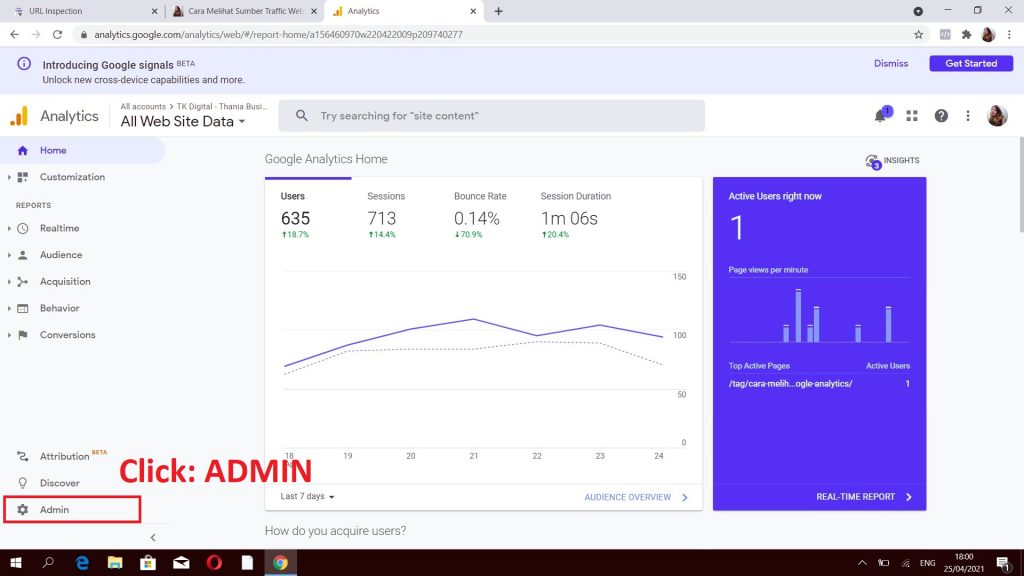1024x576 pixels.
Task: Open the Home sidebar item
Action: 82,150
